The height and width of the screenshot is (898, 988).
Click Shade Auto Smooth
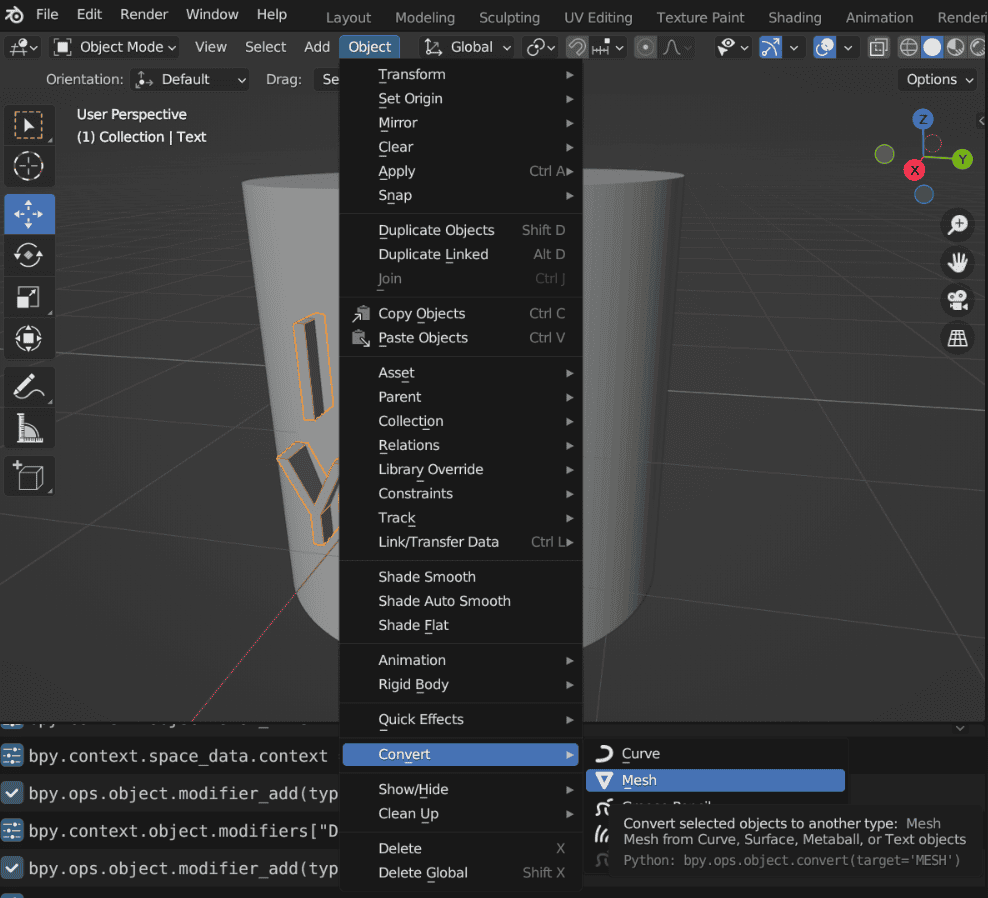[461, 601]
